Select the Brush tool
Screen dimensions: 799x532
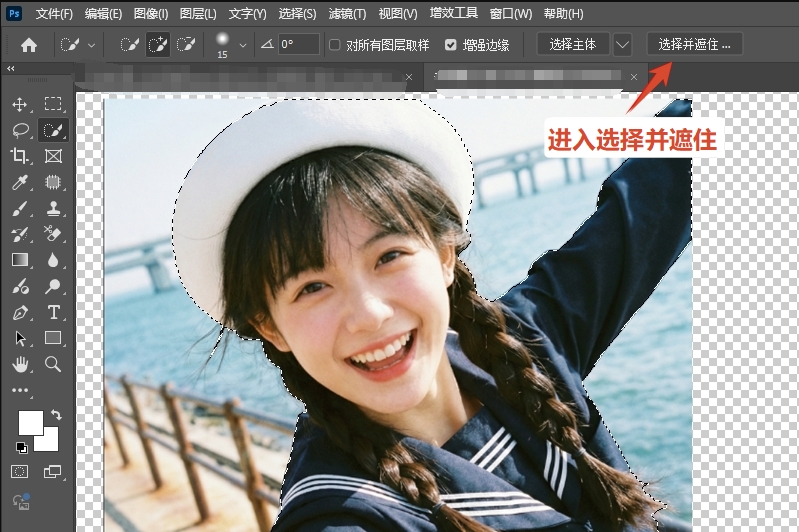coord(19,208)
